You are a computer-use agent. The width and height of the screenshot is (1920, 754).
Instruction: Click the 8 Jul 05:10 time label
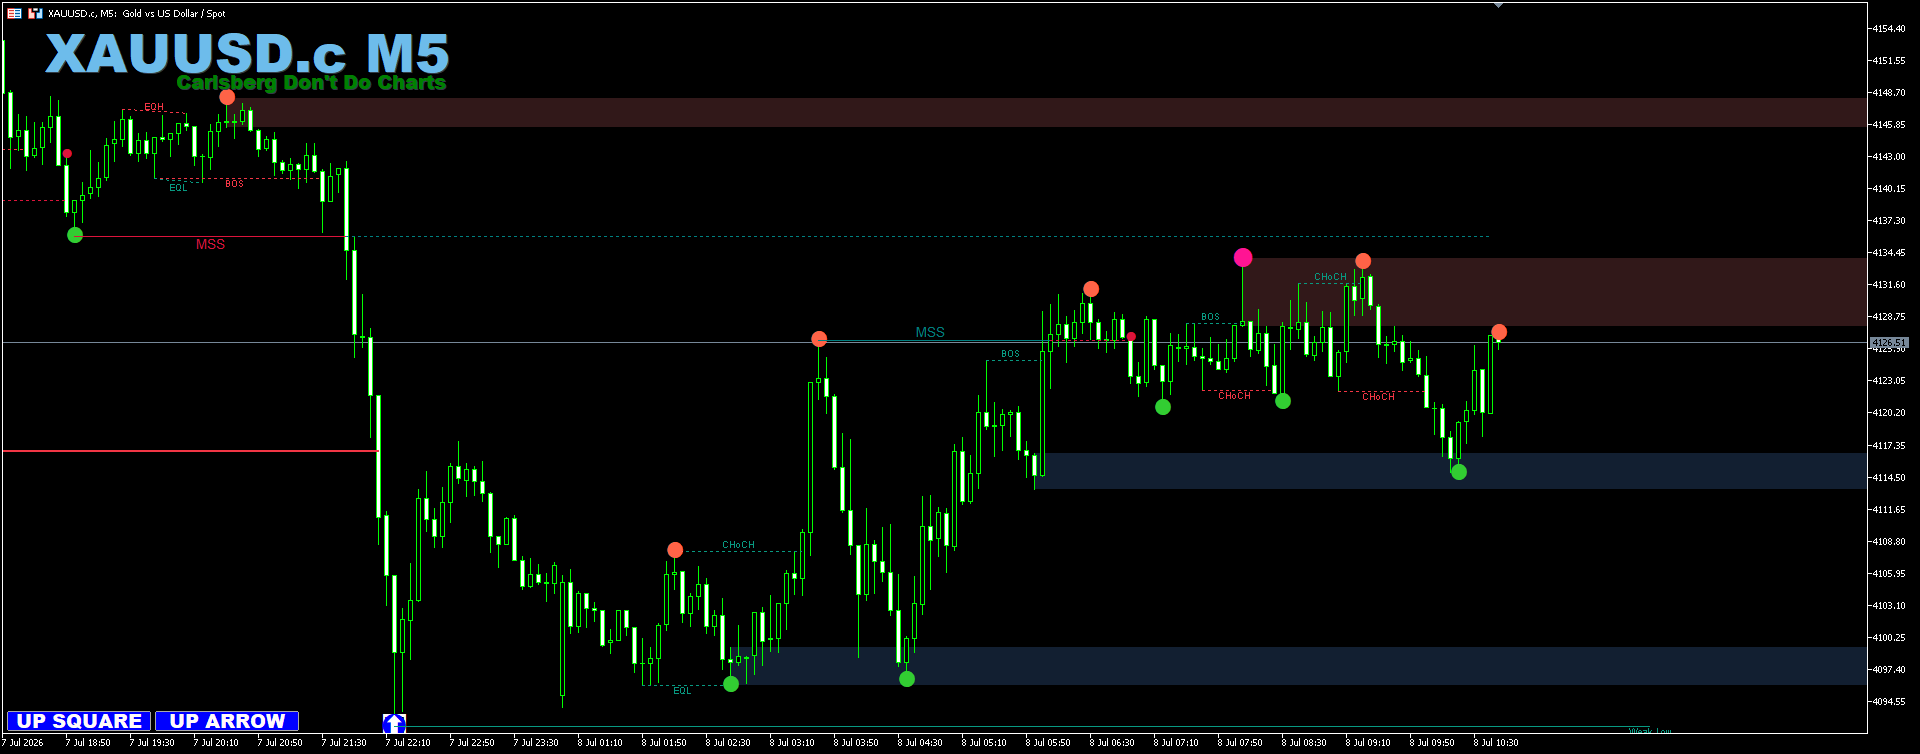(x=987, y=743)
